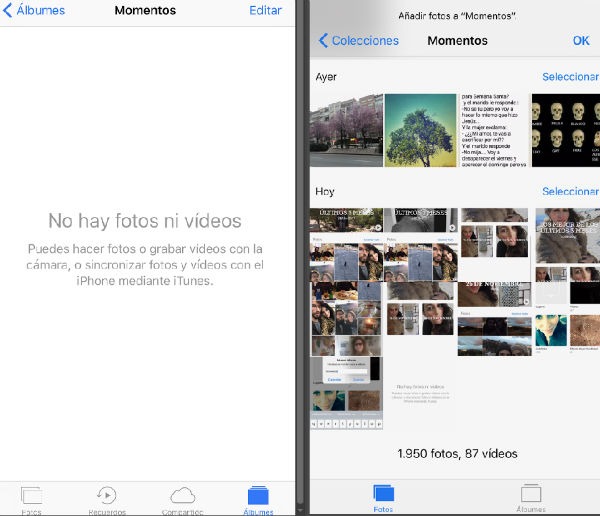
Task: Switch to Fotos tab in right screen
Action: 383,498
